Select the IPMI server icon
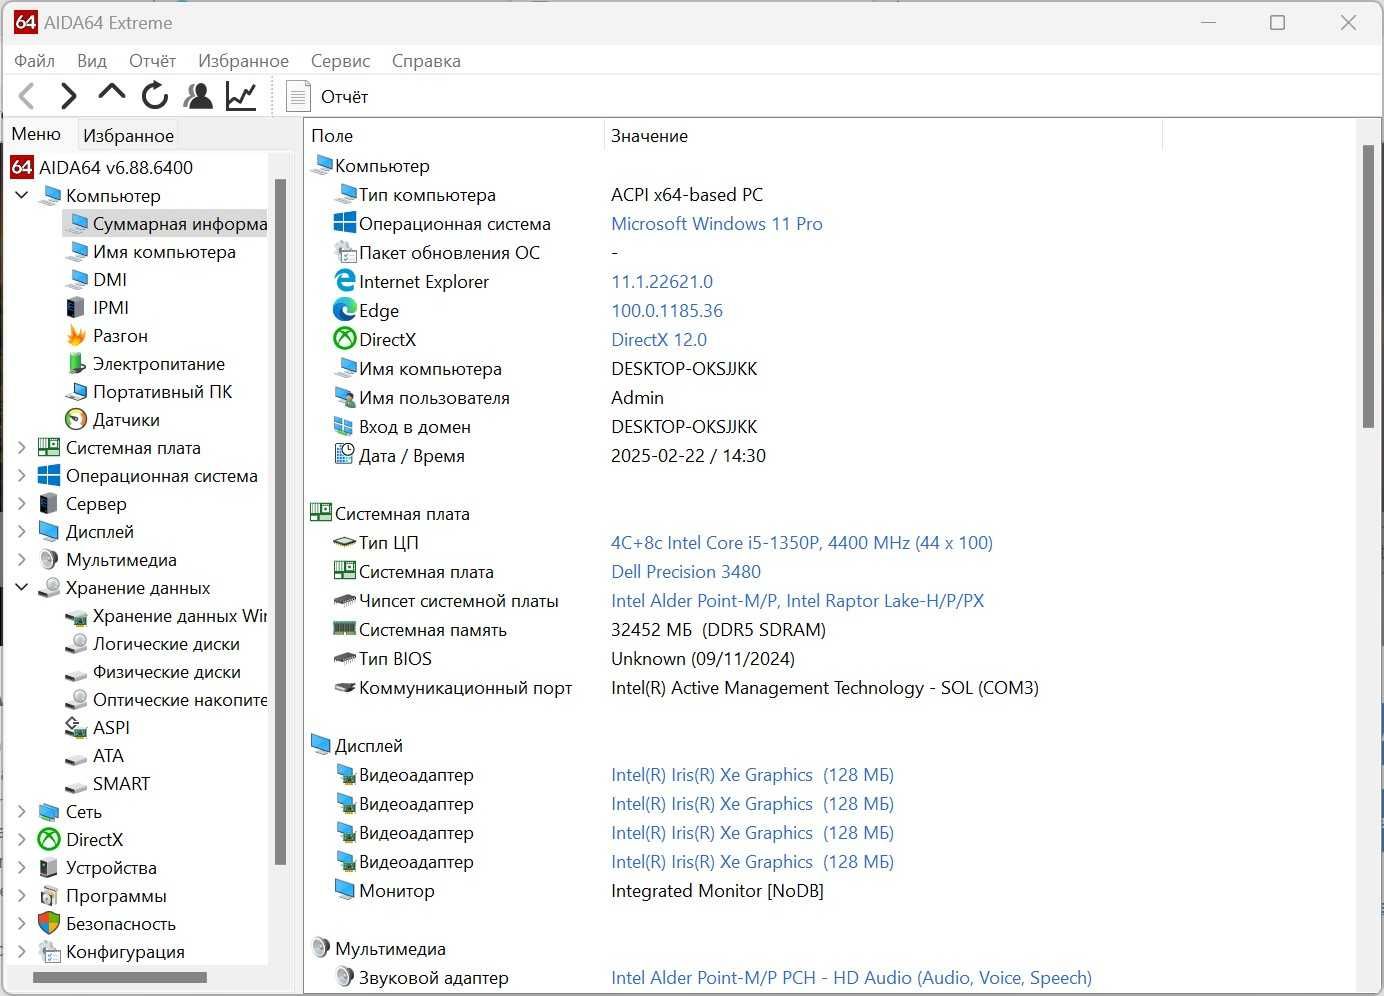The height and width of the screenshot is (996, 1384). (x=77, y=308)
